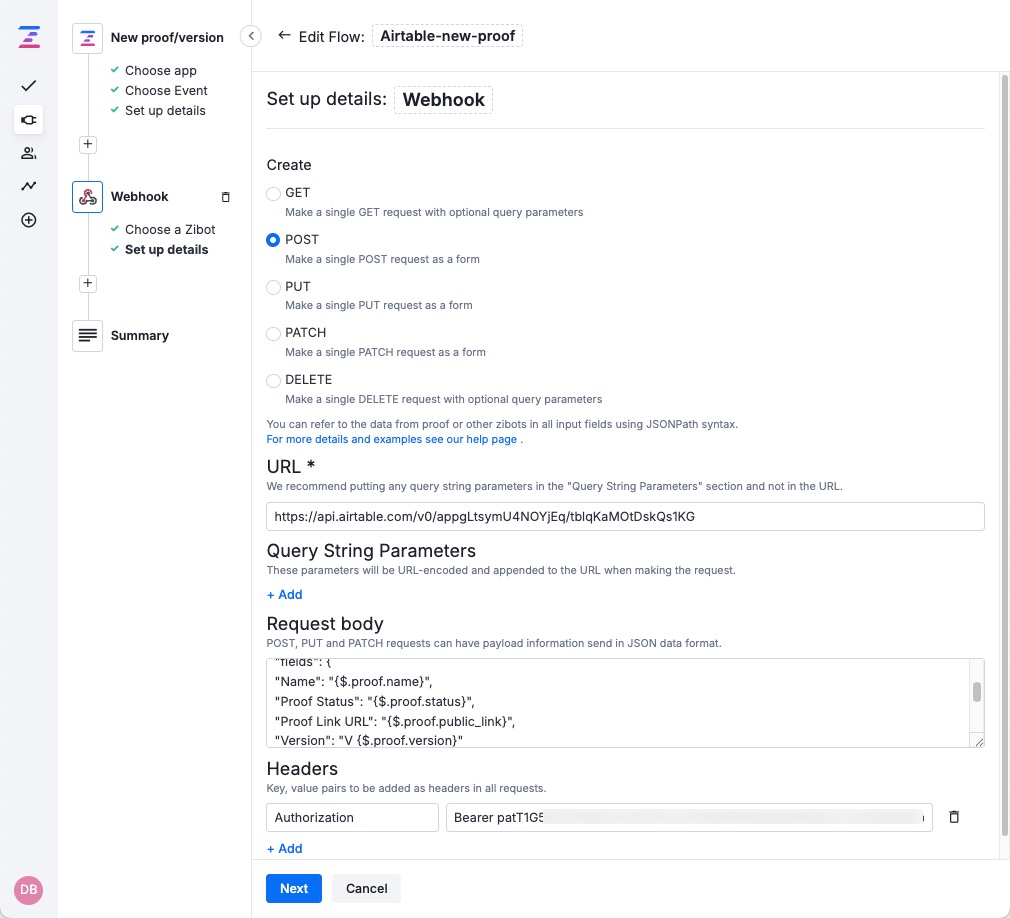This screenshot has width=1010, height=918.
Task: Click the DB avatar badge
Action: pyautogui.click(x=28, y=890)
